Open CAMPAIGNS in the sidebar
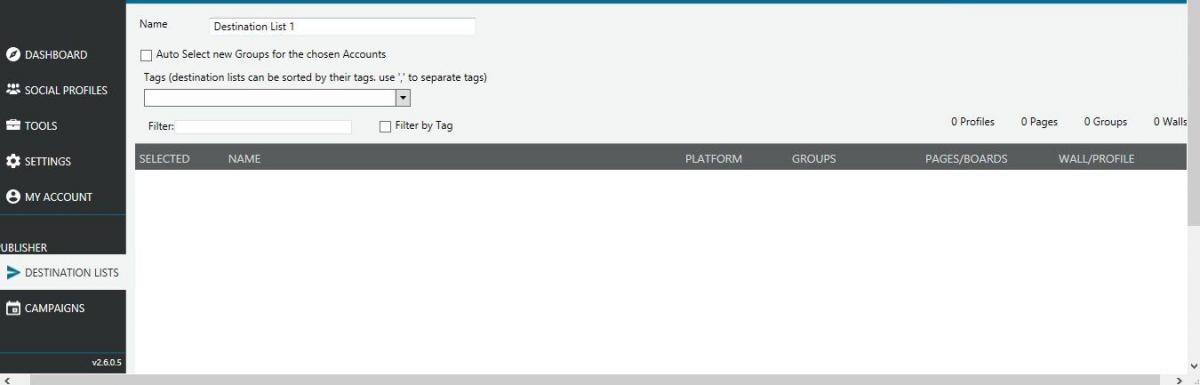 tap(55, 308)
